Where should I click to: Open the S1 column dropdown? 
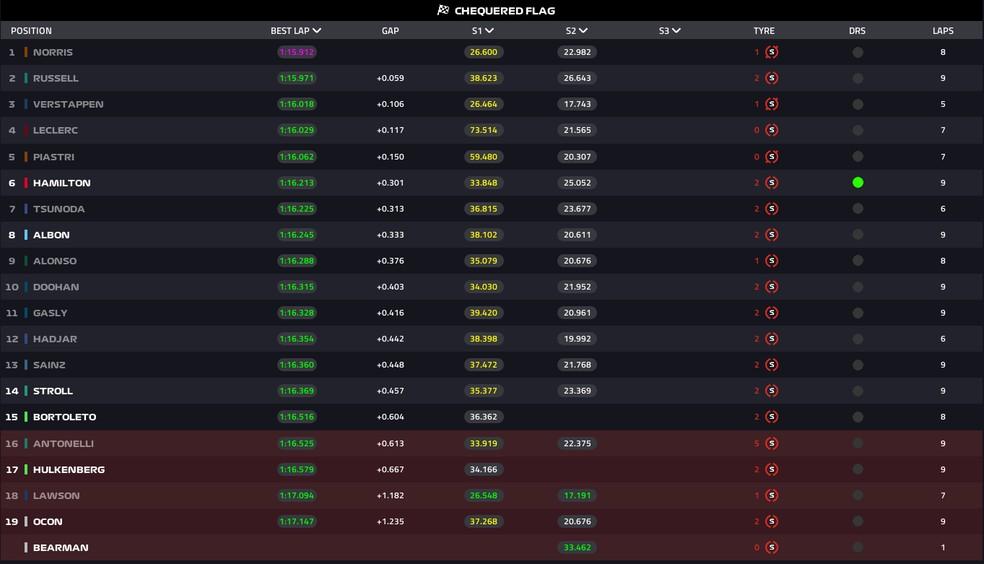[x=489, y=30]
